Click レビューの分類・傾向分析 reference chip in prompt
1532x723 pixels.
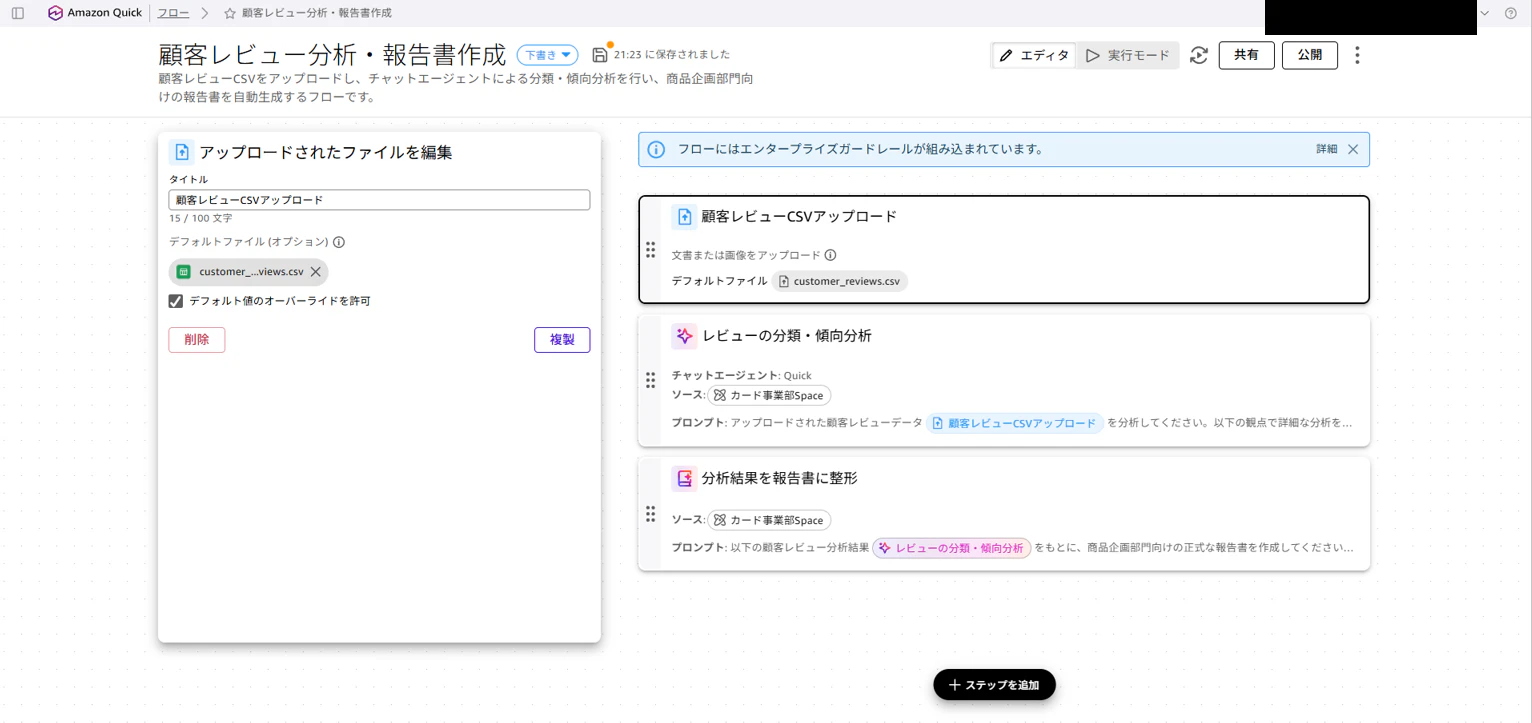point(952,548)
